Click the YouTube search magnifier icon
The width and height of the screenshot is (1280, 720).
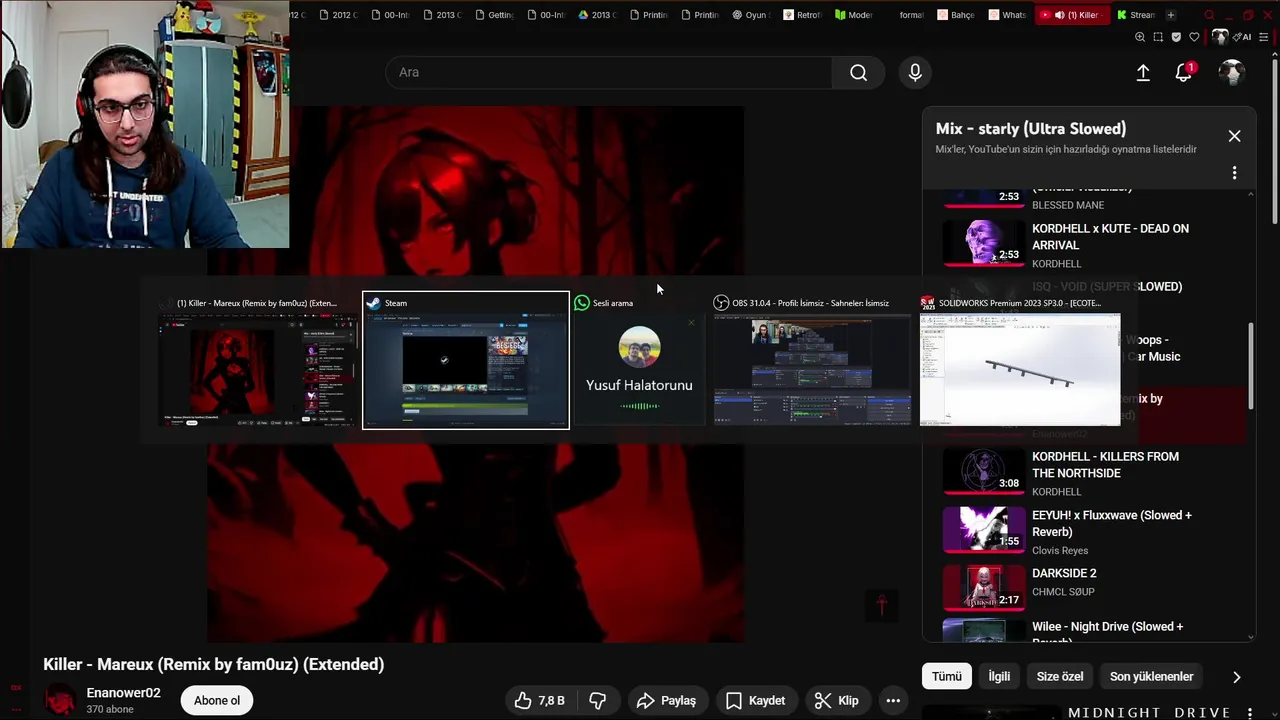[858, 72]
